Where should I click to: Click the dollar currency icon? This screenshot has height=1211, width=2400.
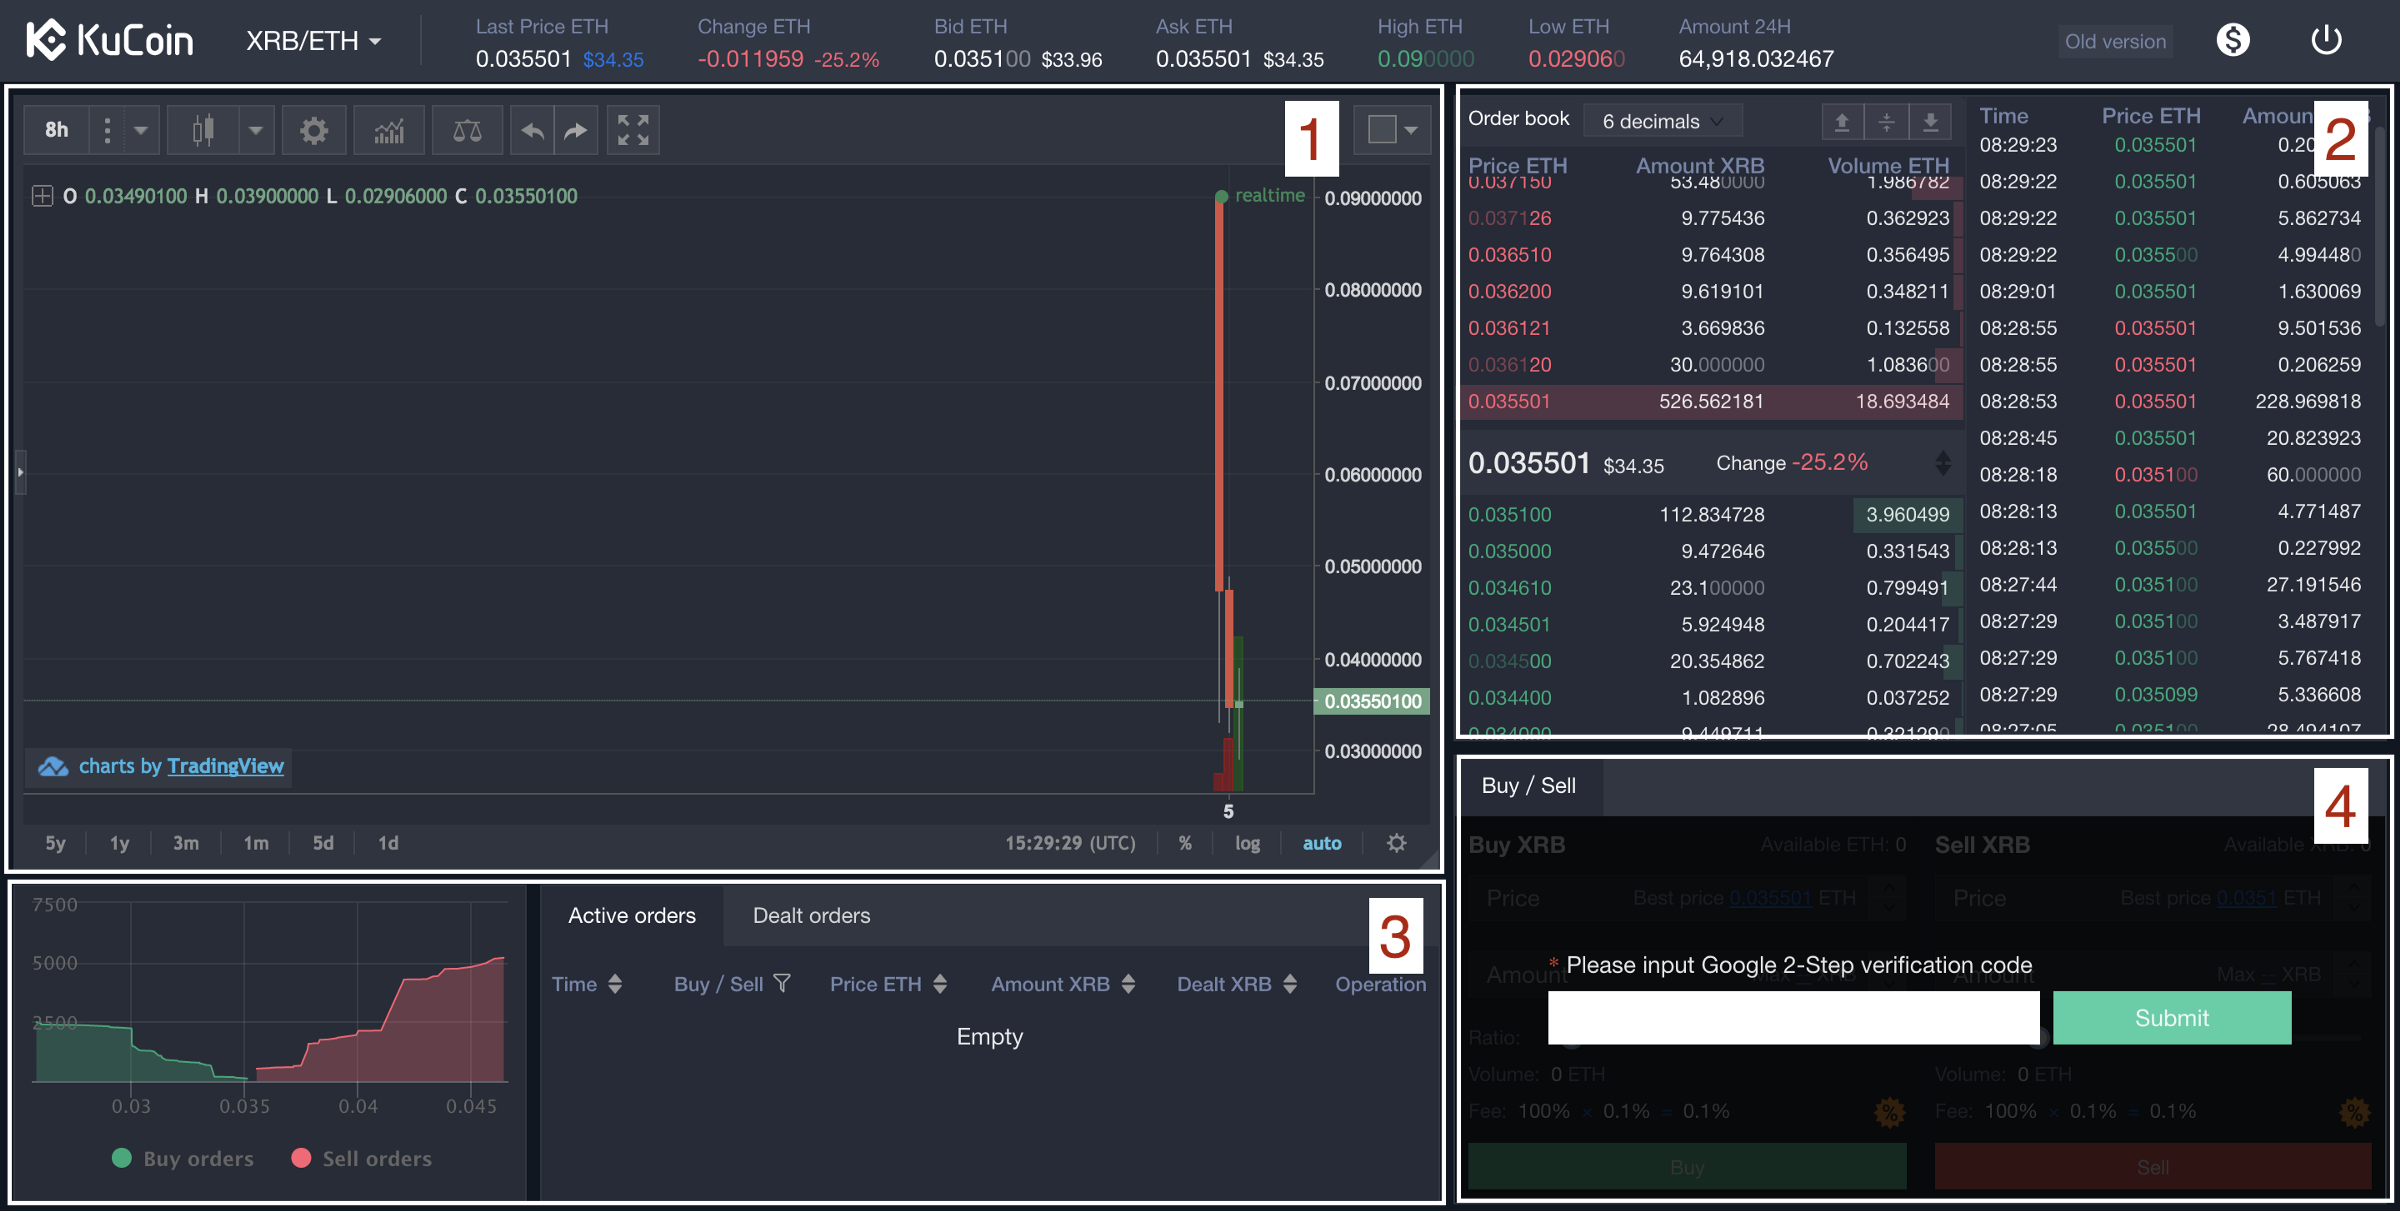click(x=2232, y=41)
